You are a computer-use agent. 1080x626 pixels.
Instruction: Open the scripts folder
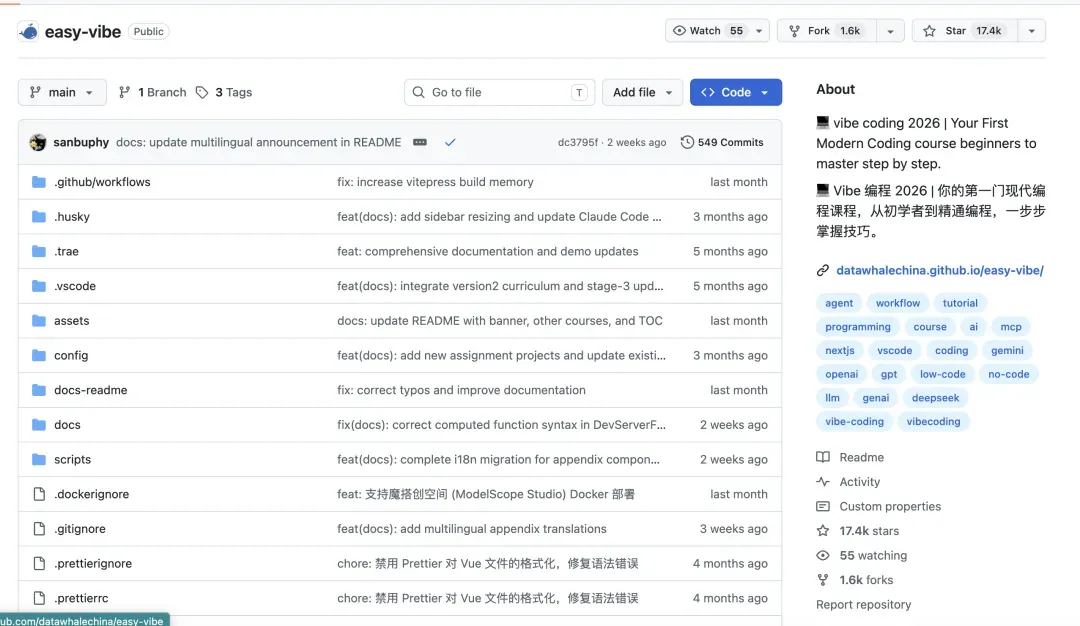pos(72,459)
